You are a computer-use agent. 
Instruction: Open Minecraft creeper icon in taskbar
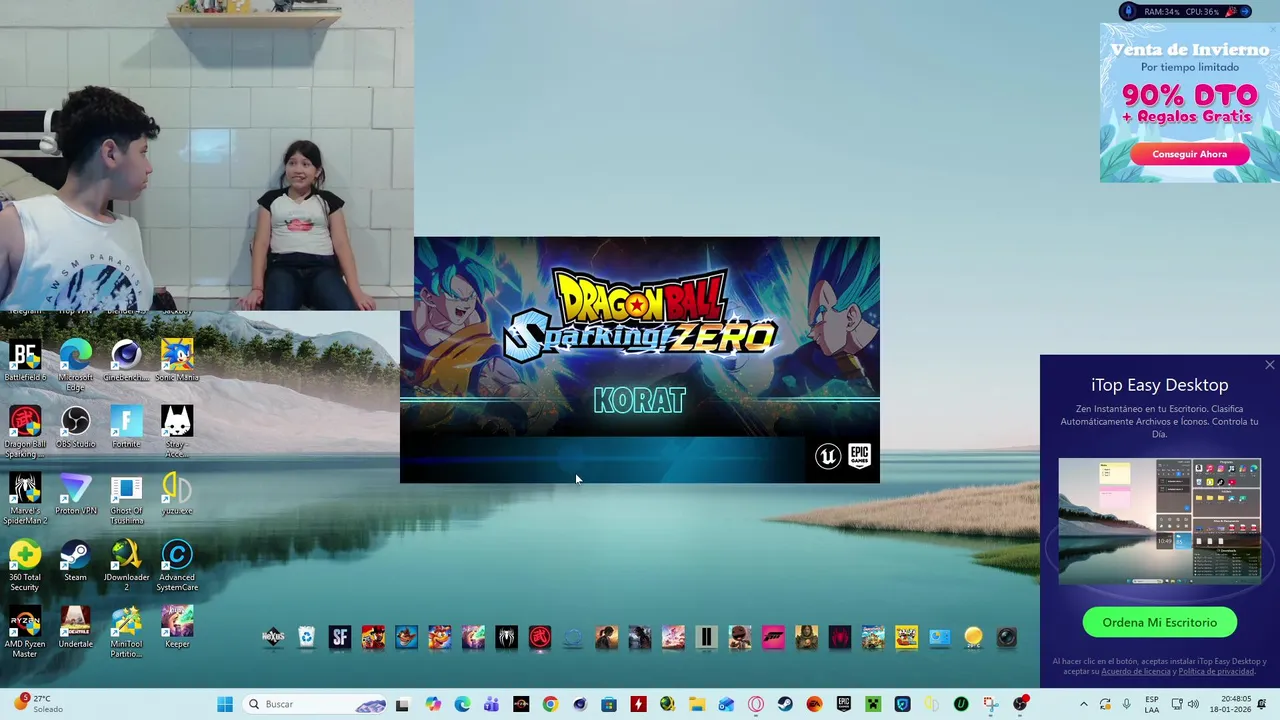click(x=872, y=704)
